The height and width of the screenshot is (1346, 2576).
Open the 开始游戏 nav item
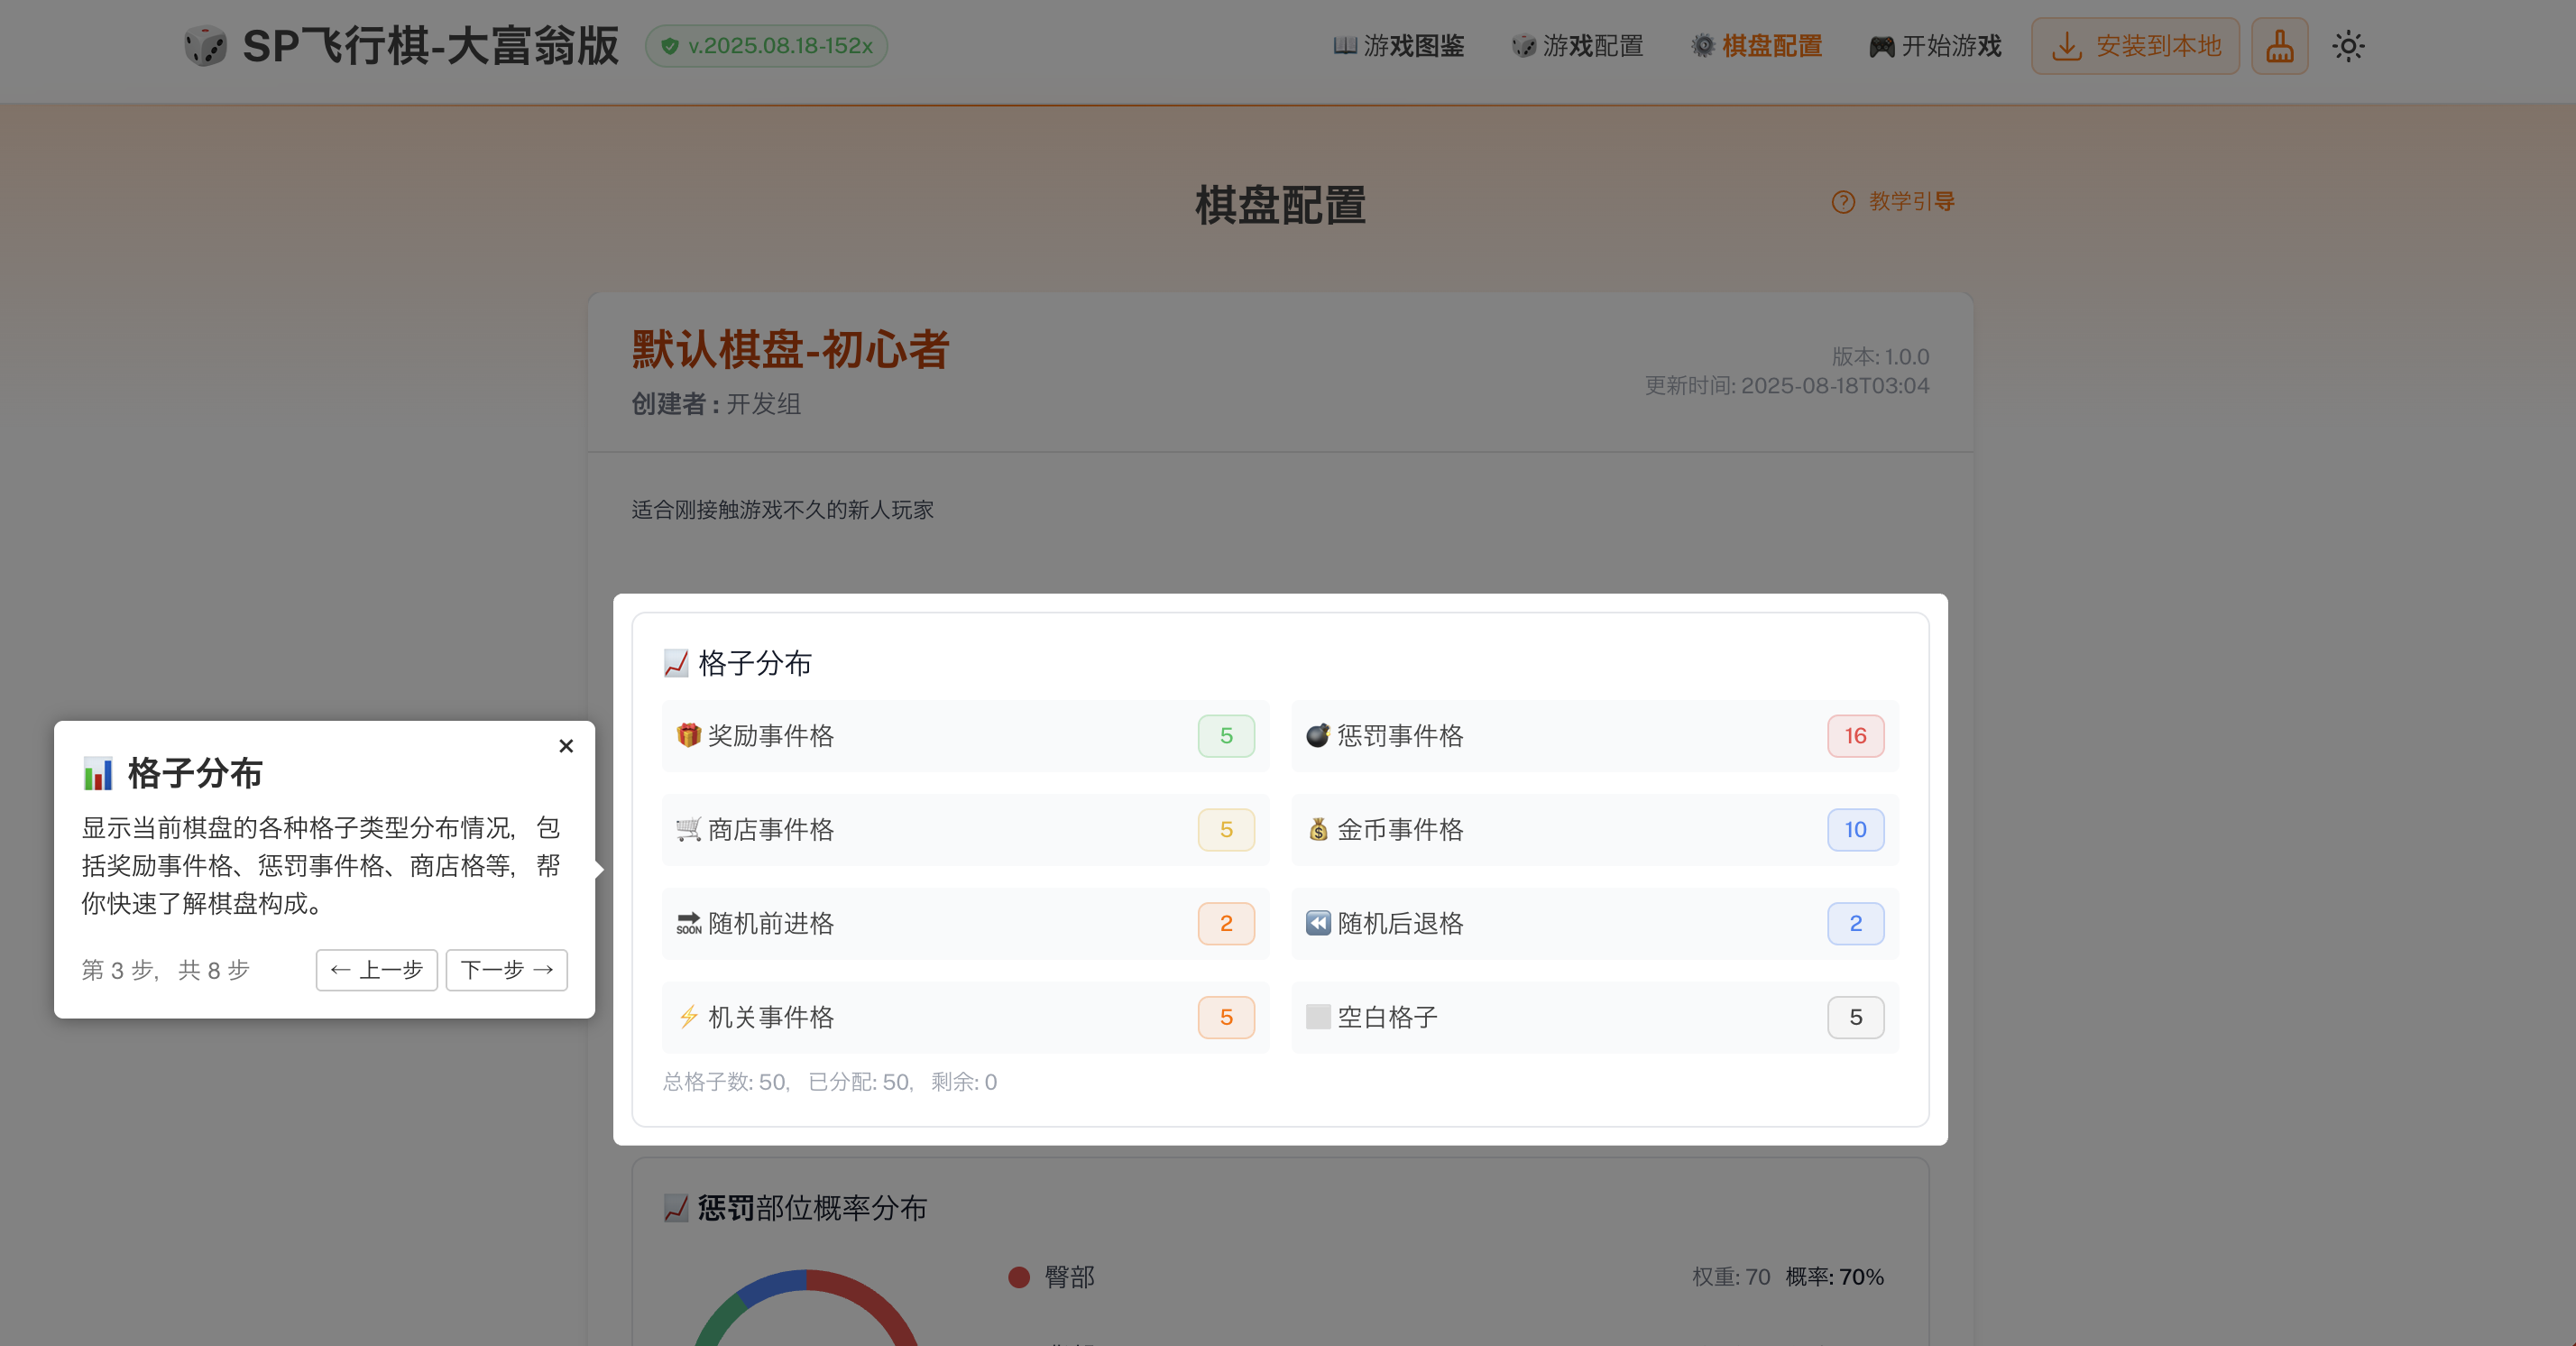coord(1935,46)
